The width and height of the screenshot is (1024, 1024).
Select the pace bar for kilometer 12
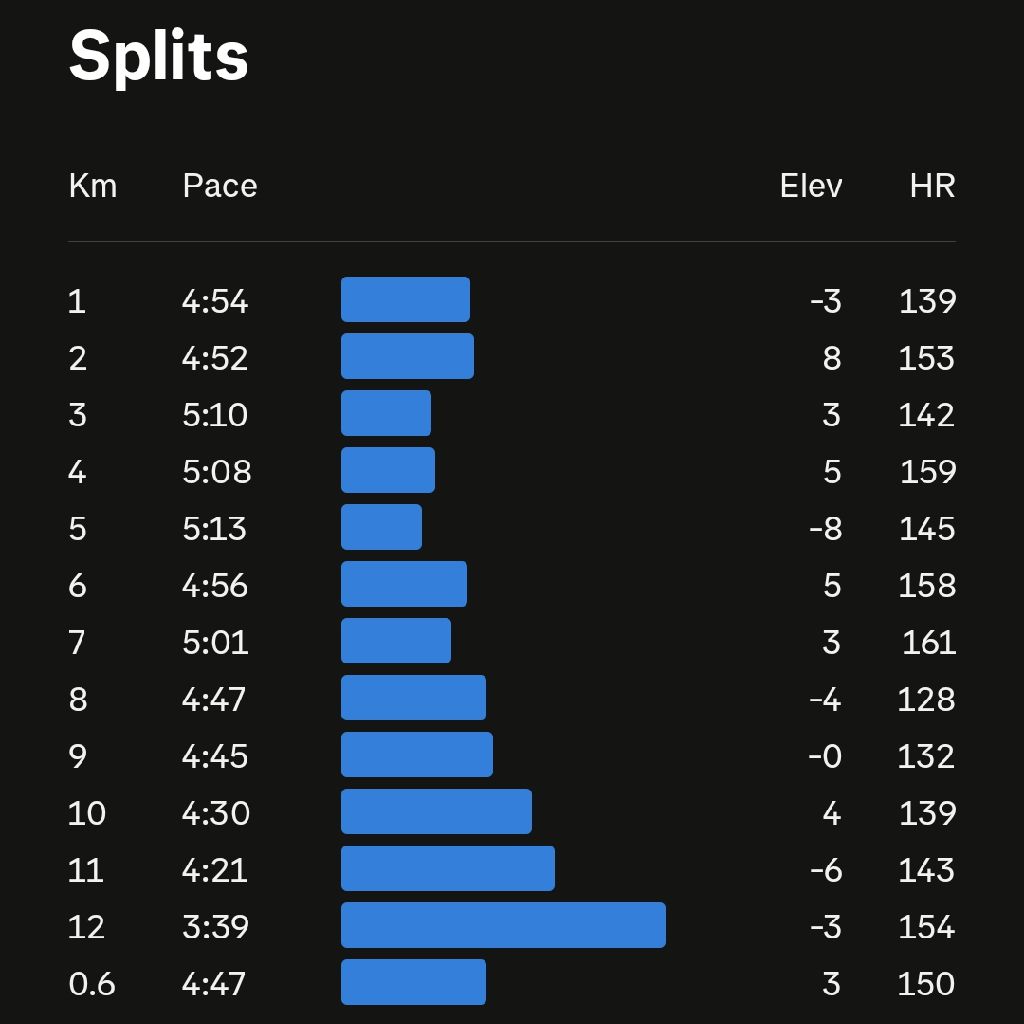click(503, 925)
